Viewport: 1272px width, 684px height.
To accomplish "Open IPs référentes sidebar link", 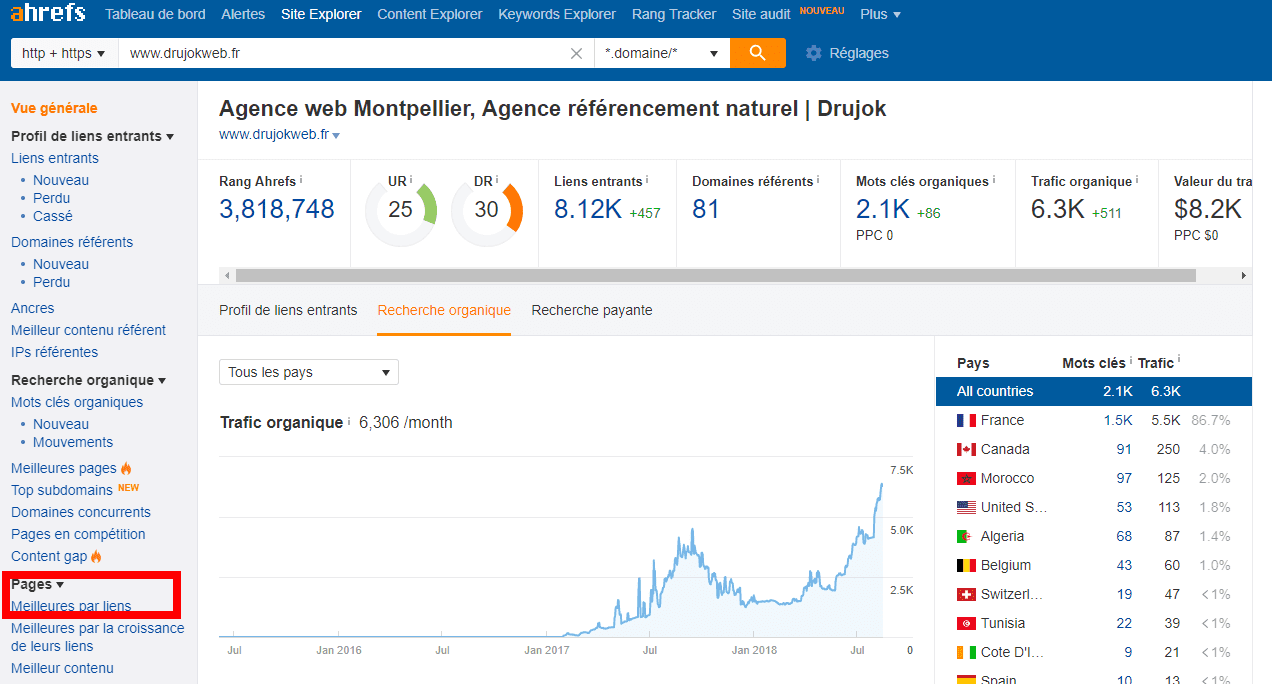I will (55, 352).
